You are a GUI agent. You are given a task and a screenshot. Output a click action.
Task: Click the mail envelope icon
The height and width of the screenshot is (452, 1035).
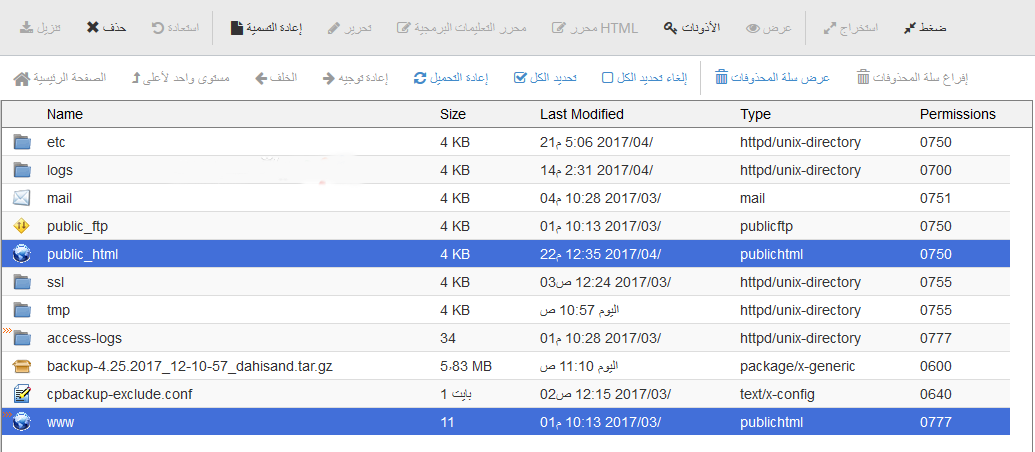[22, 198]
